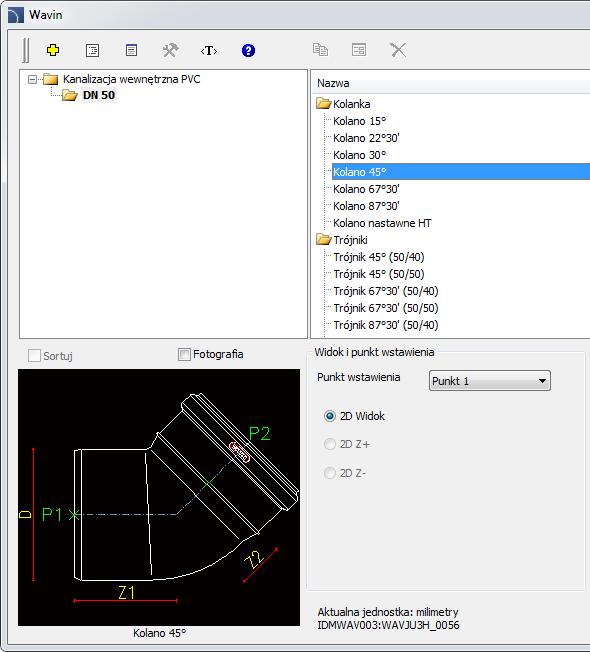Open the Punkt wstawienia dropdown
The image size is (590, 652).
click(x=490, y=380)
